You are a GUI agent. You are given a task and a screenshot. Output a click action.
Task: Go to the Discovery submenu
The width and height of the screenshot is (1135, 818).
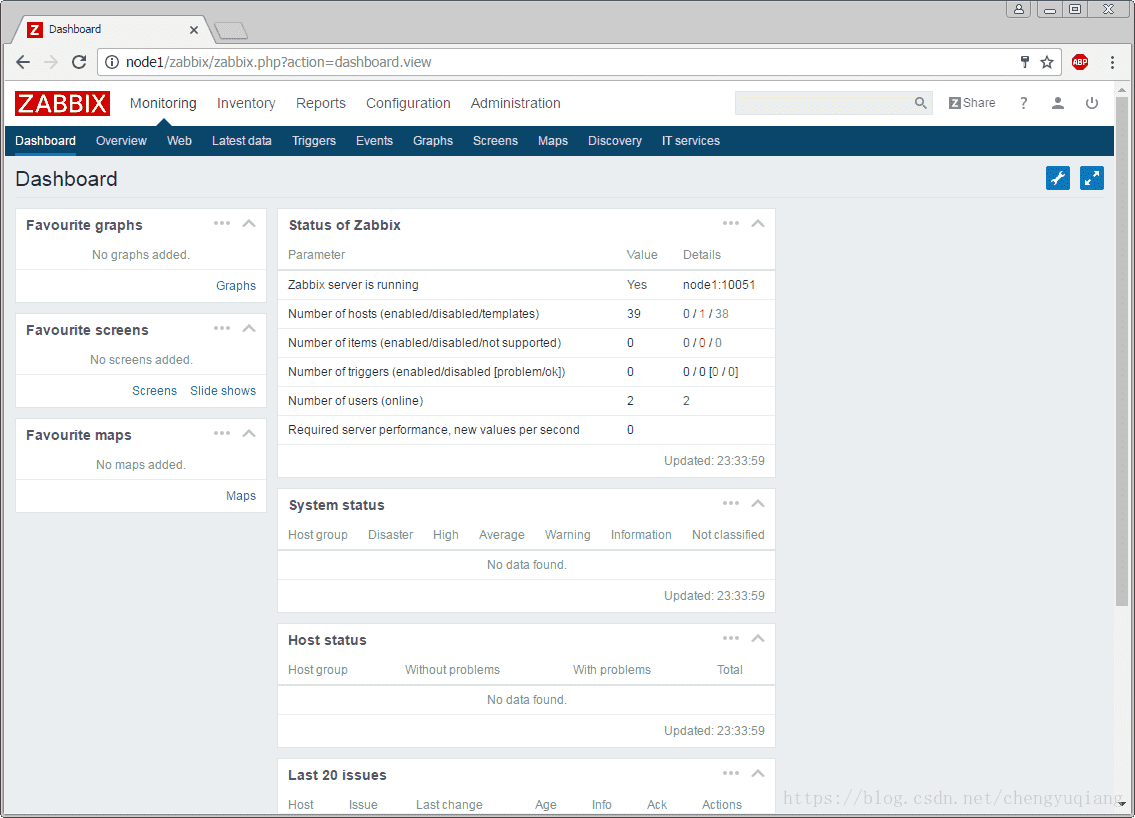[x=615, y=141]
